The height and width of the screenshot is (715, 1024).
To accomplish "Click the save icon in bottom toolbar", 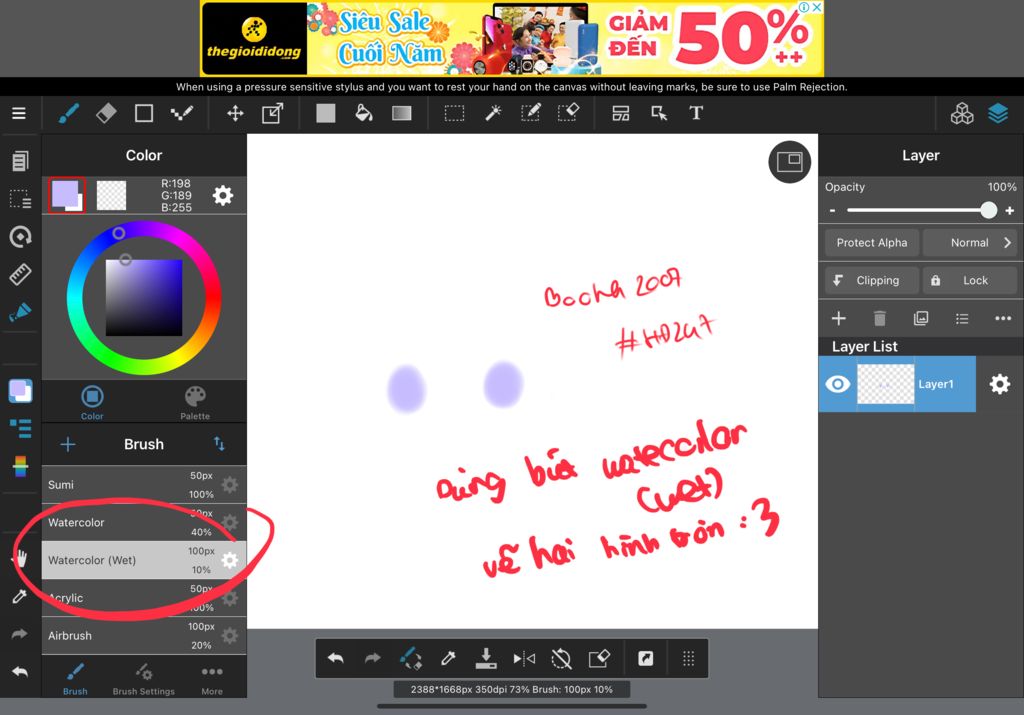I will click(x=486, y=658).
